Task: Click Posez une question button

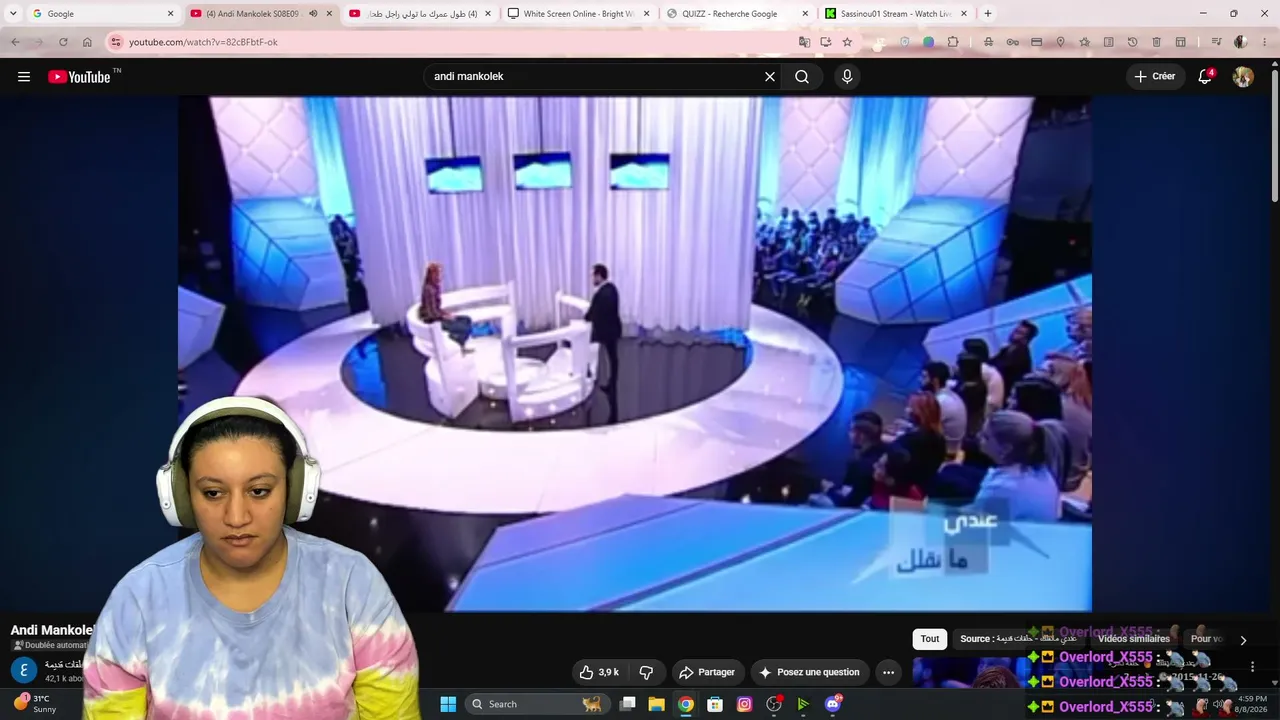Action: (810, 672)
